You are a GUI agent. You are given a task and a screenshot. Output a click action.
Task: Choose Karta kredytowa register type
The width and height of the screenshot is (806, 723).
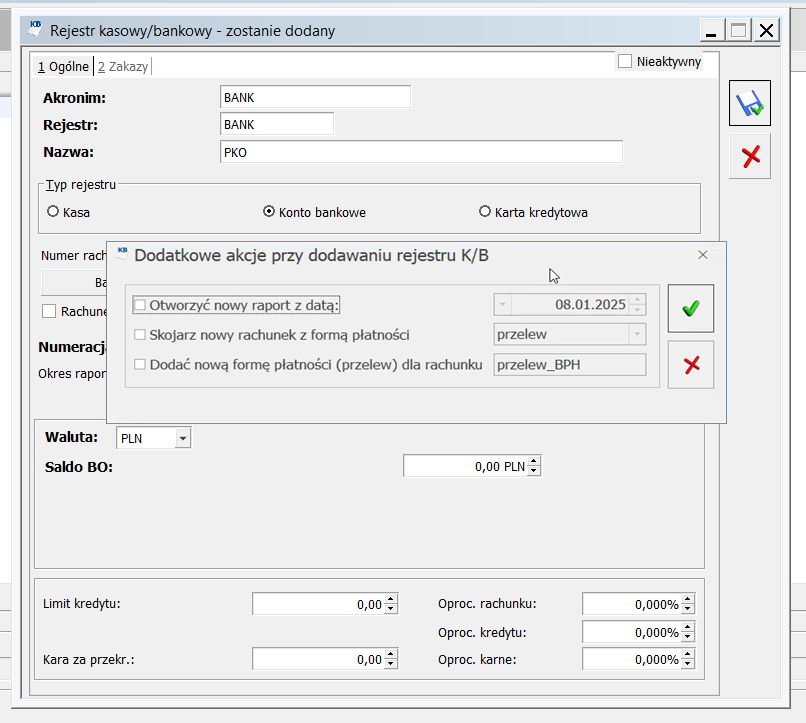(x=486, y=212)
